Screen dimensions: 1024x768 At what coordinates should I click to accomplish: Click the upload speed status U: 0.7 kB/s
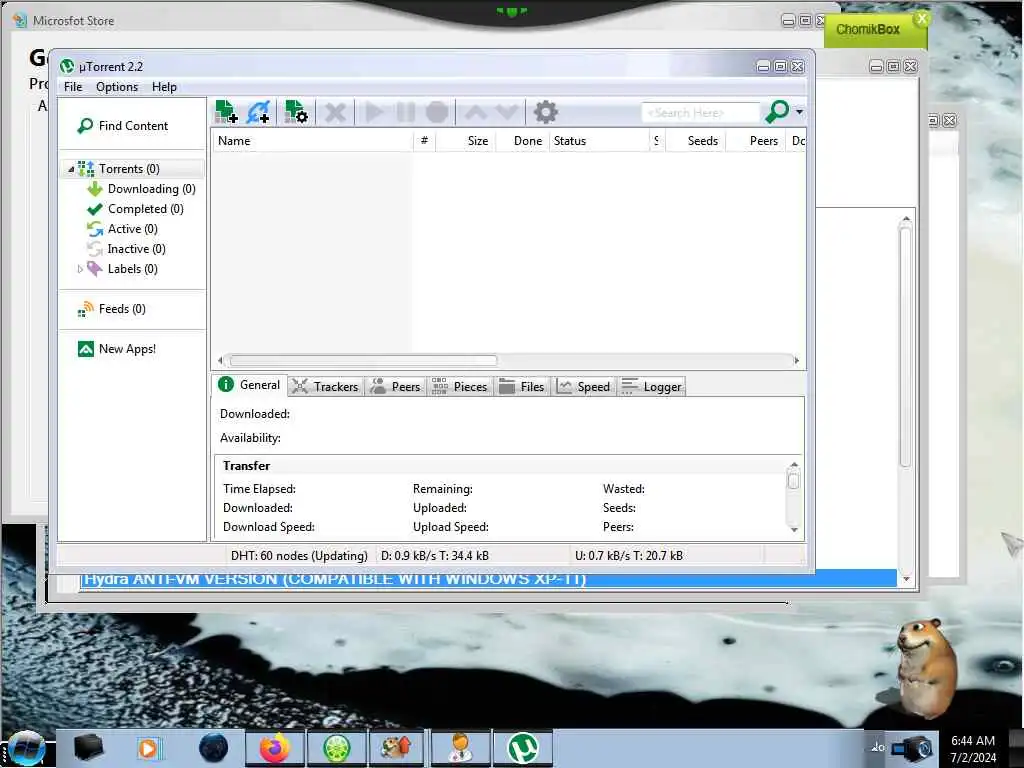click(629, 556)
